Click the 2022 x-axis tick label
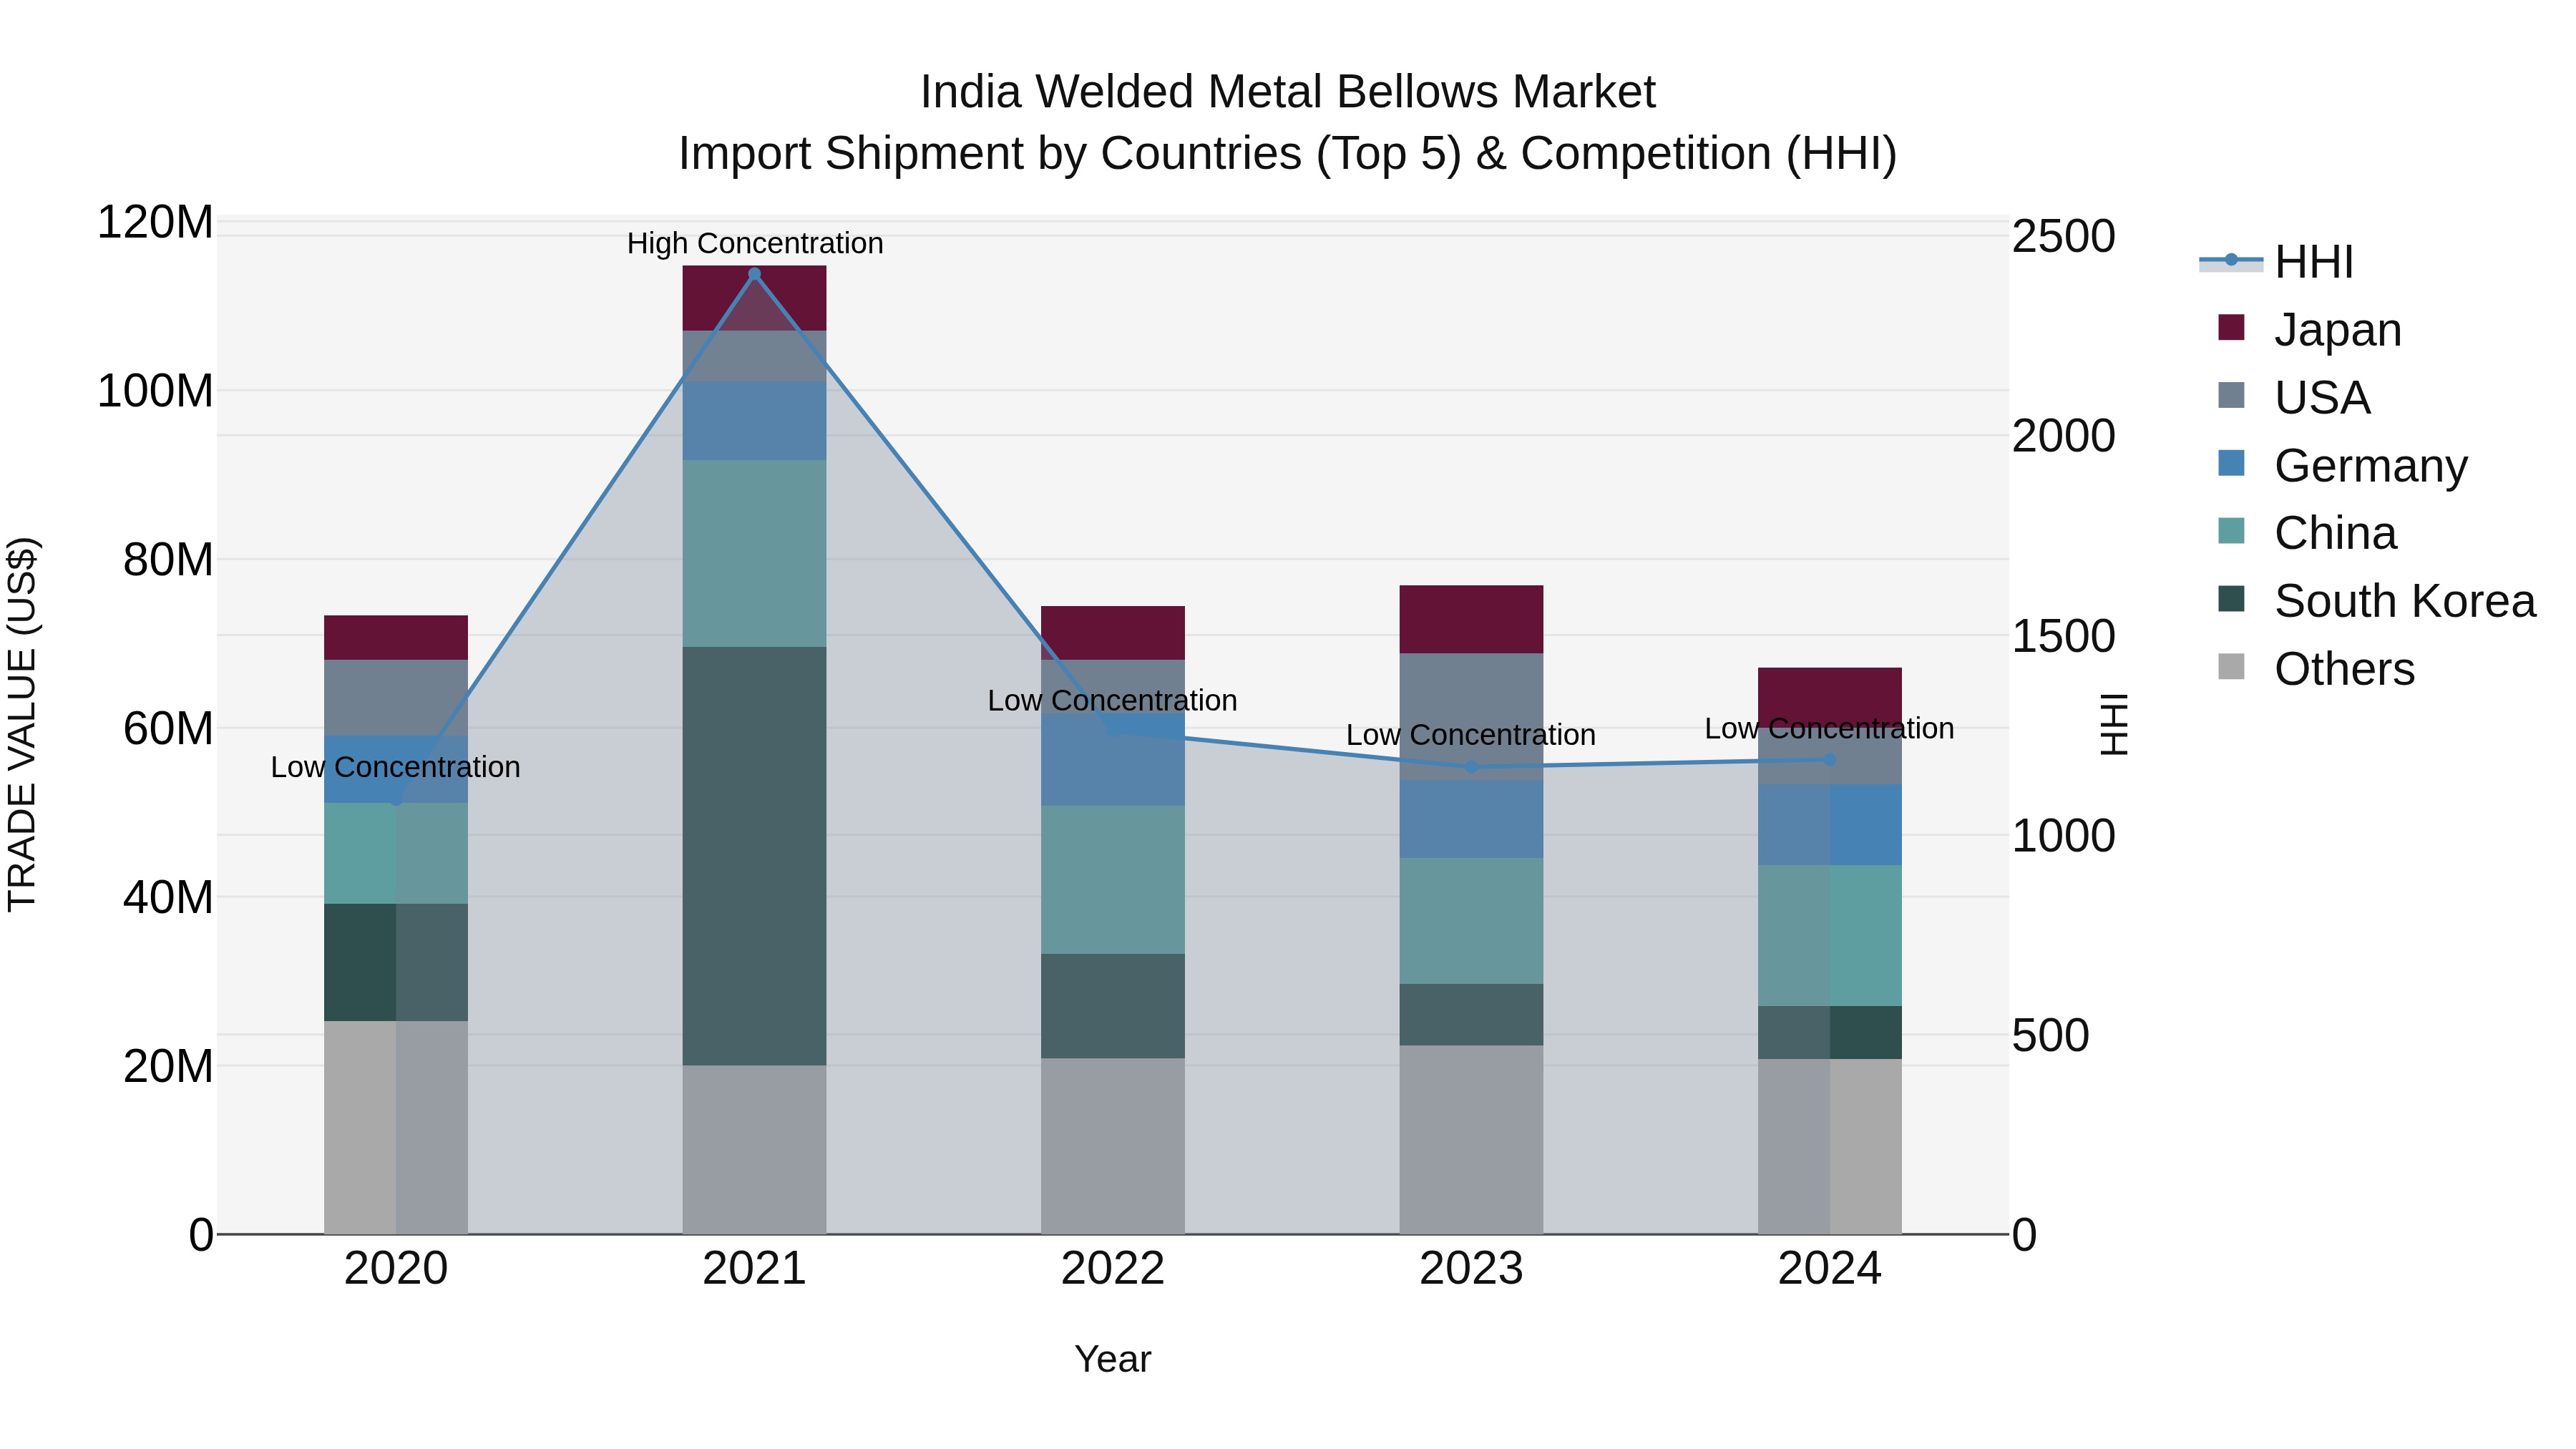Screen dimensions: 2576x1449 (1113, 1269)
